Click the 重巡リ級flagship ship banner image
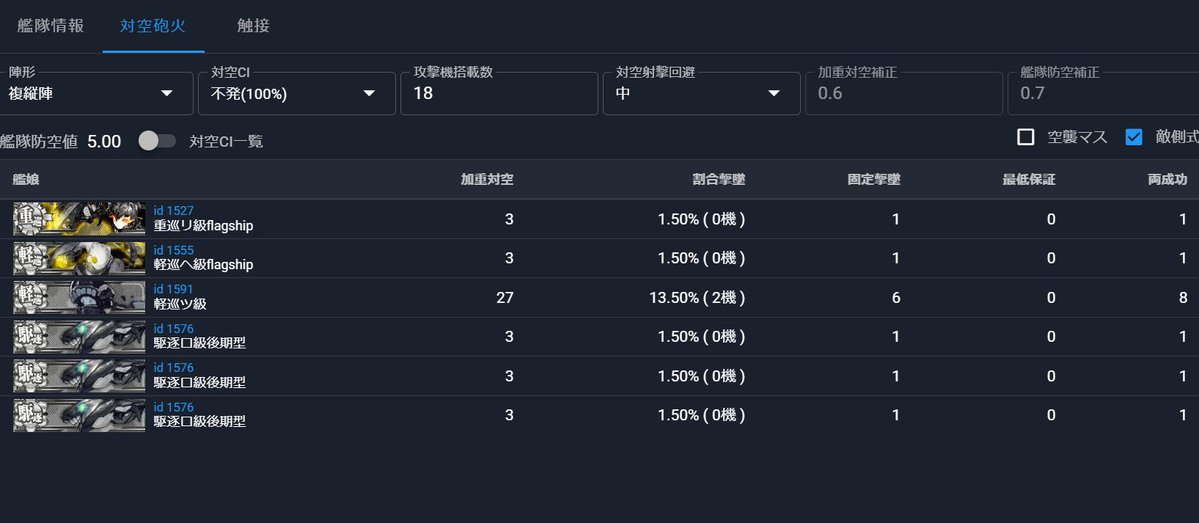 pyautogui.click(x=79, y=219)
